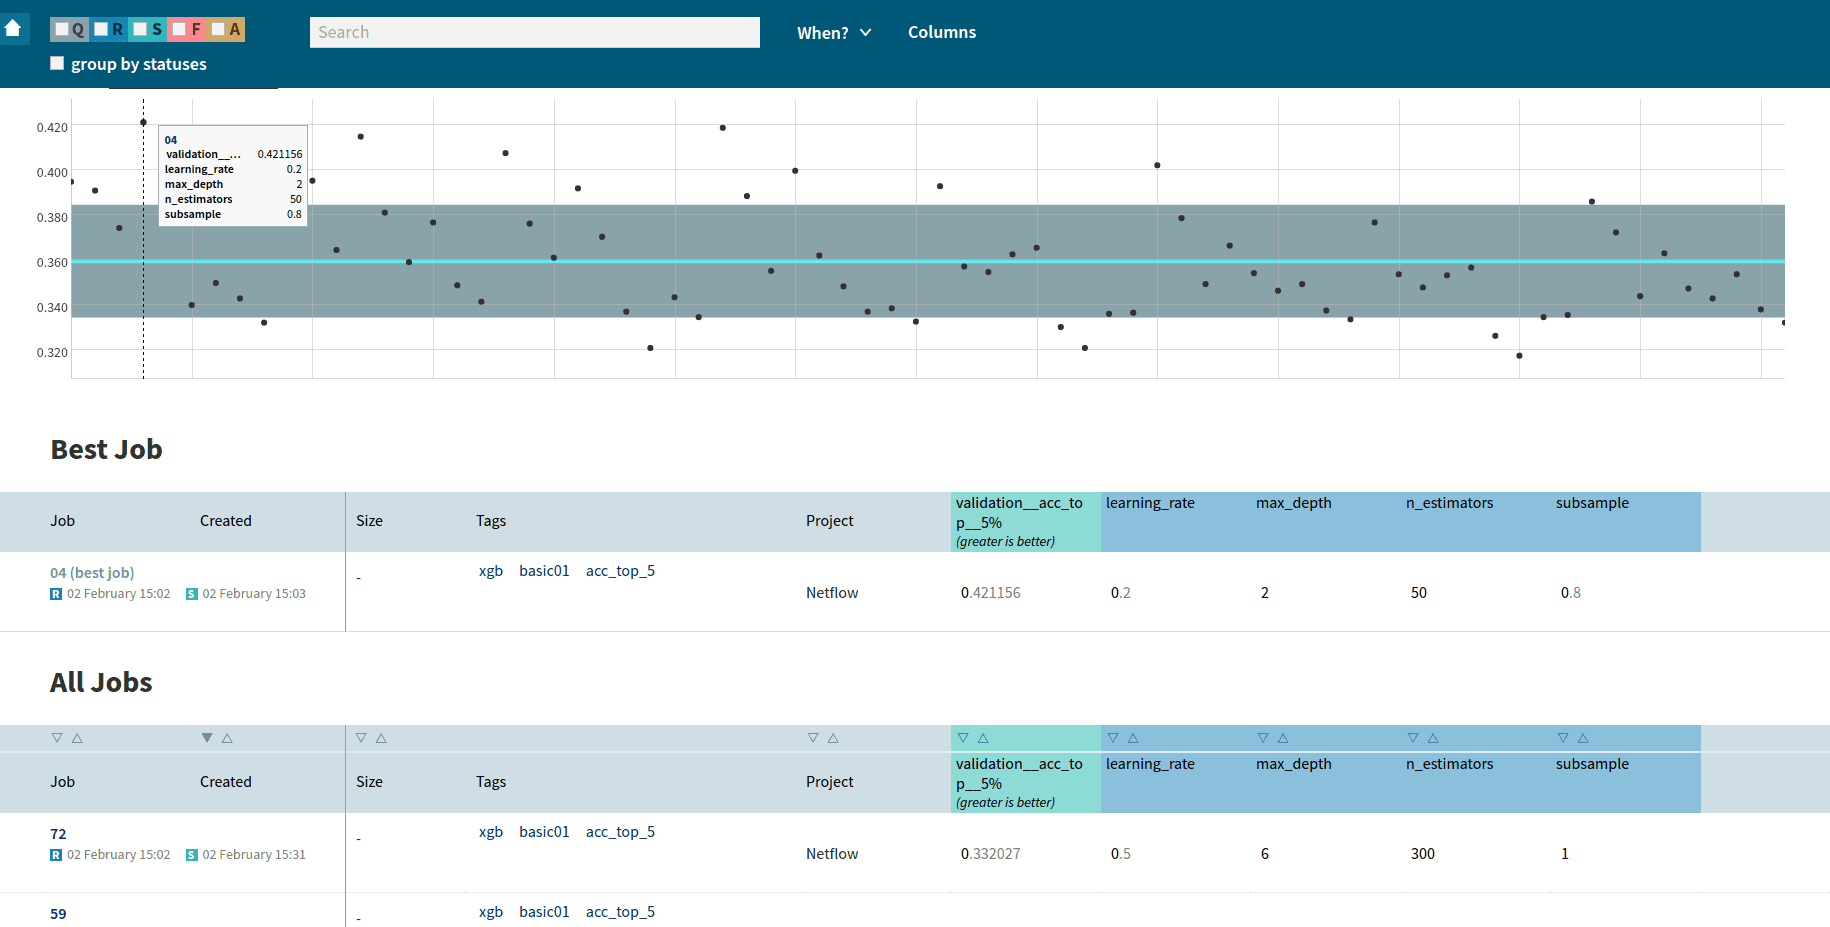The width and height of the screenshot is (1830, 927).
Task: Sort subsample column descending
Action: click(x=1563, y=738)
